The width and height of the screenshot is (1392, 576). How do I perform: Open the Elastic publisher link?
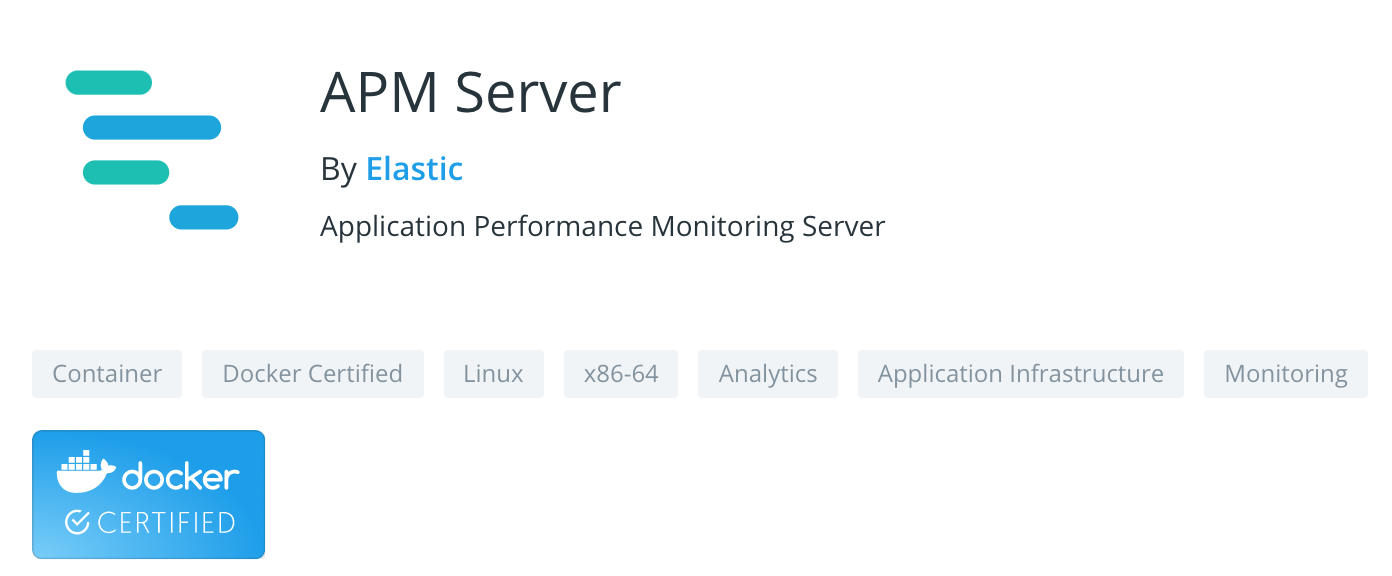pos(414,169)
